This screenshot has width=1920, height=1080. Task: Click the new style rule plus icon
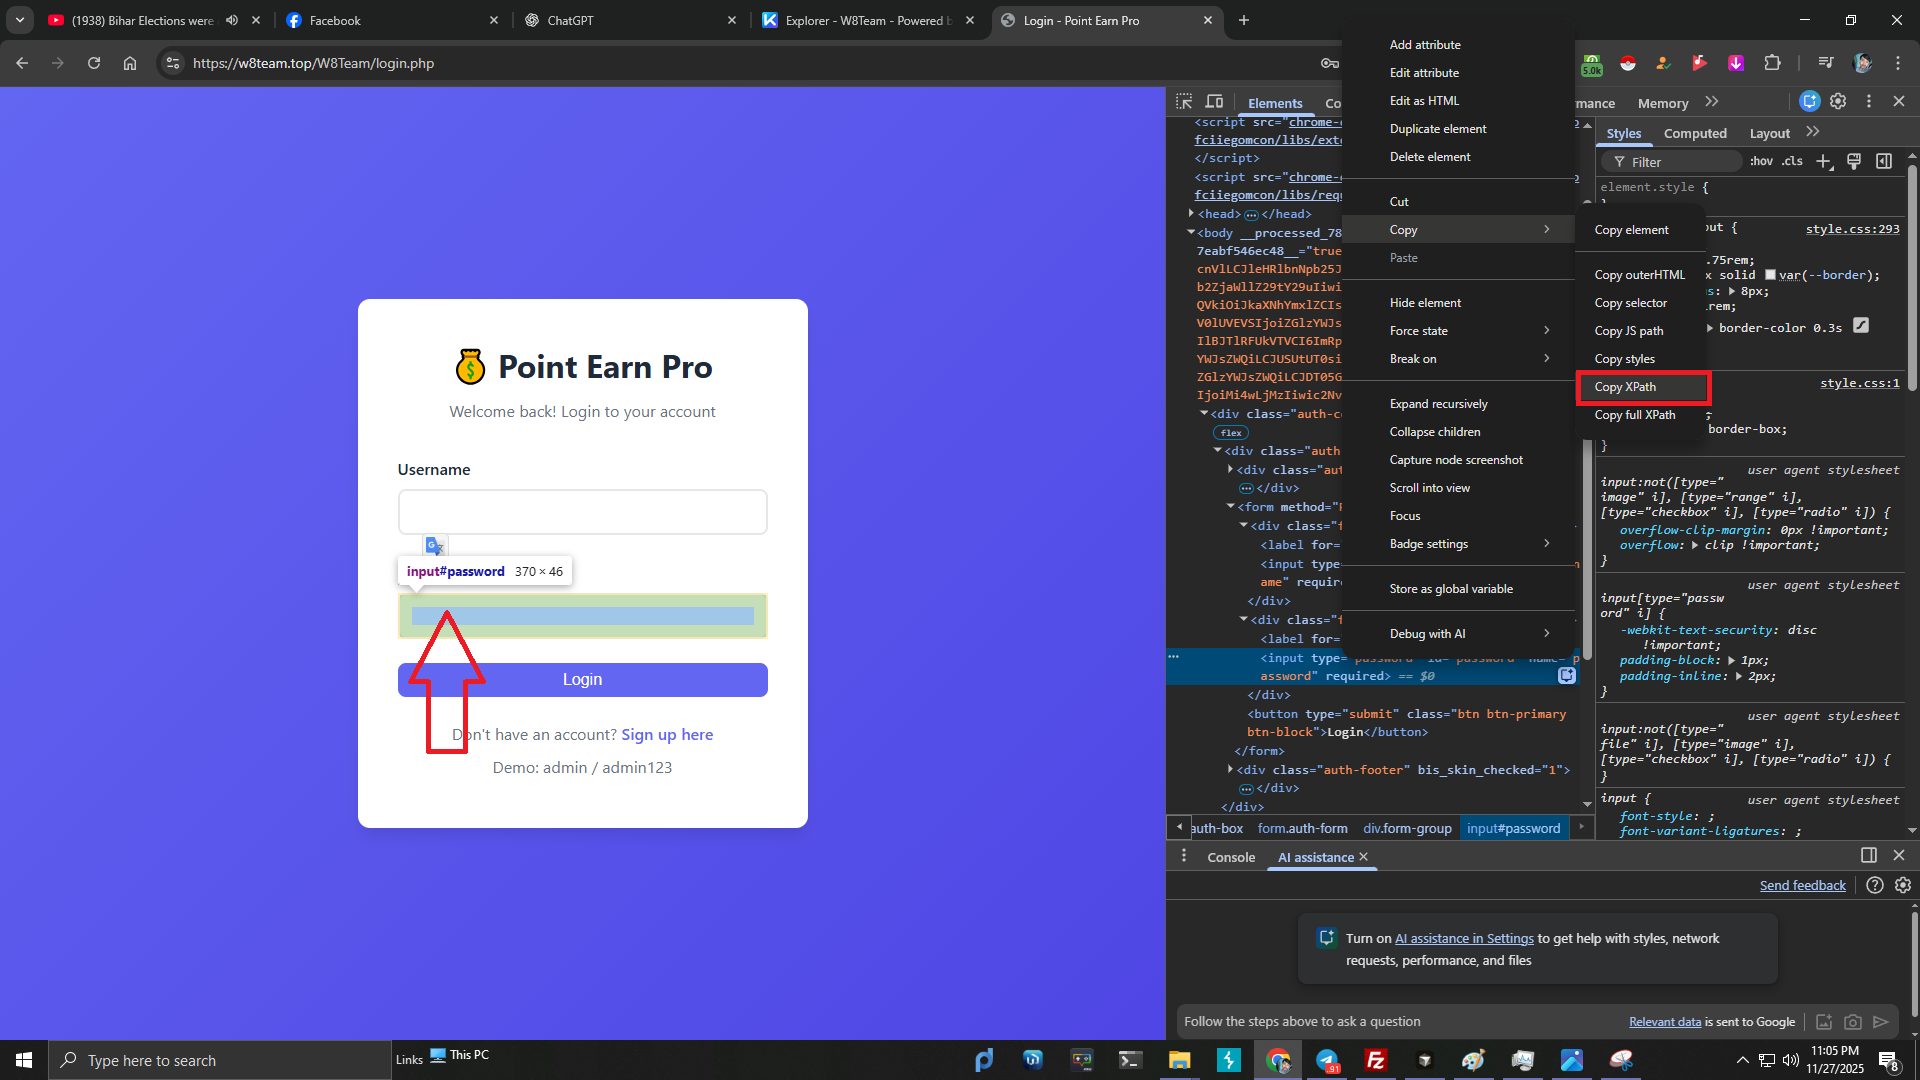[1824, 162]
